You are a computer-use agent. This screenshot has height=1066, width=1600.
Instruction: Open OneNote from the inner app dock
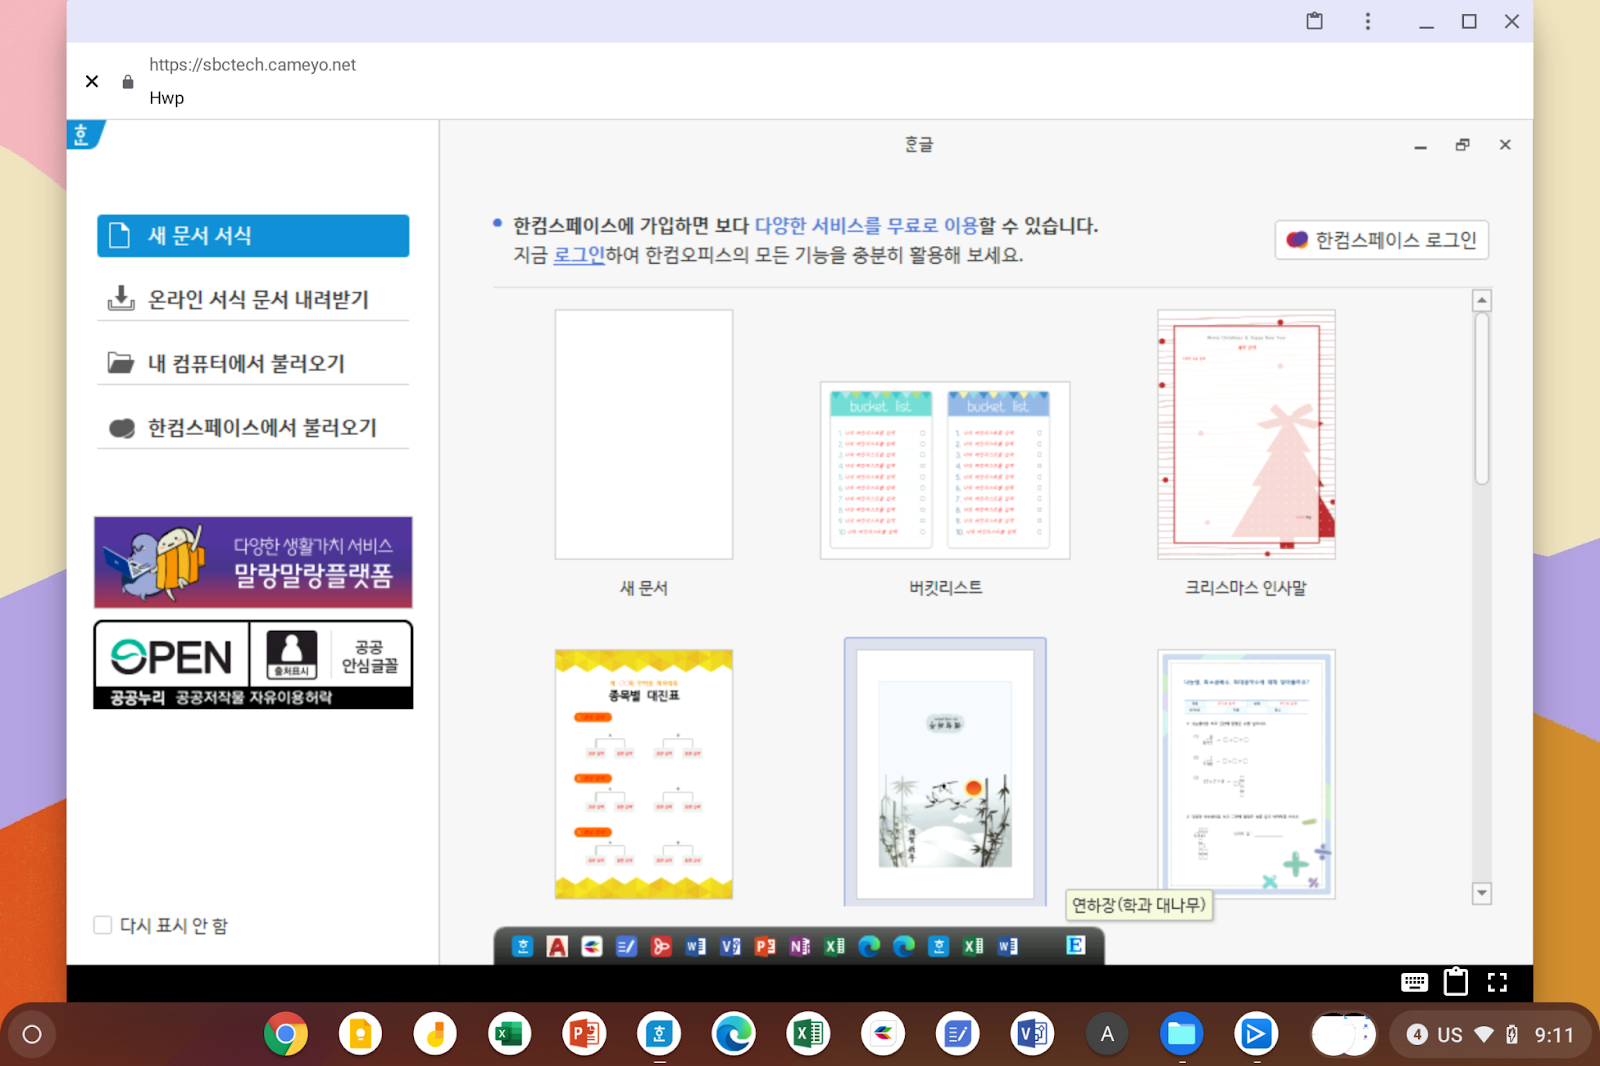click(x=799, y=946)
